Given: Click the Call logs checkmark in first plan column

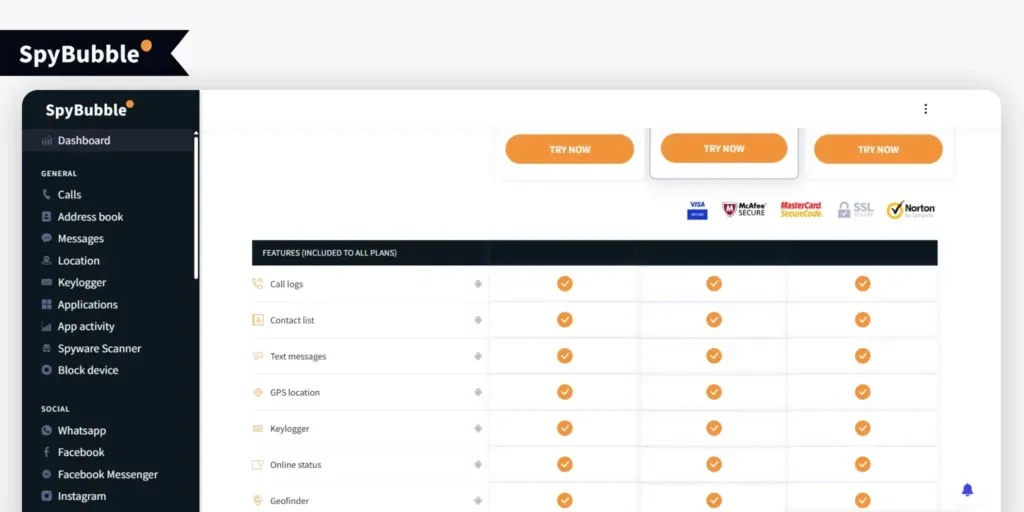Looking at the screenshot, I should [x=565, y=284].
